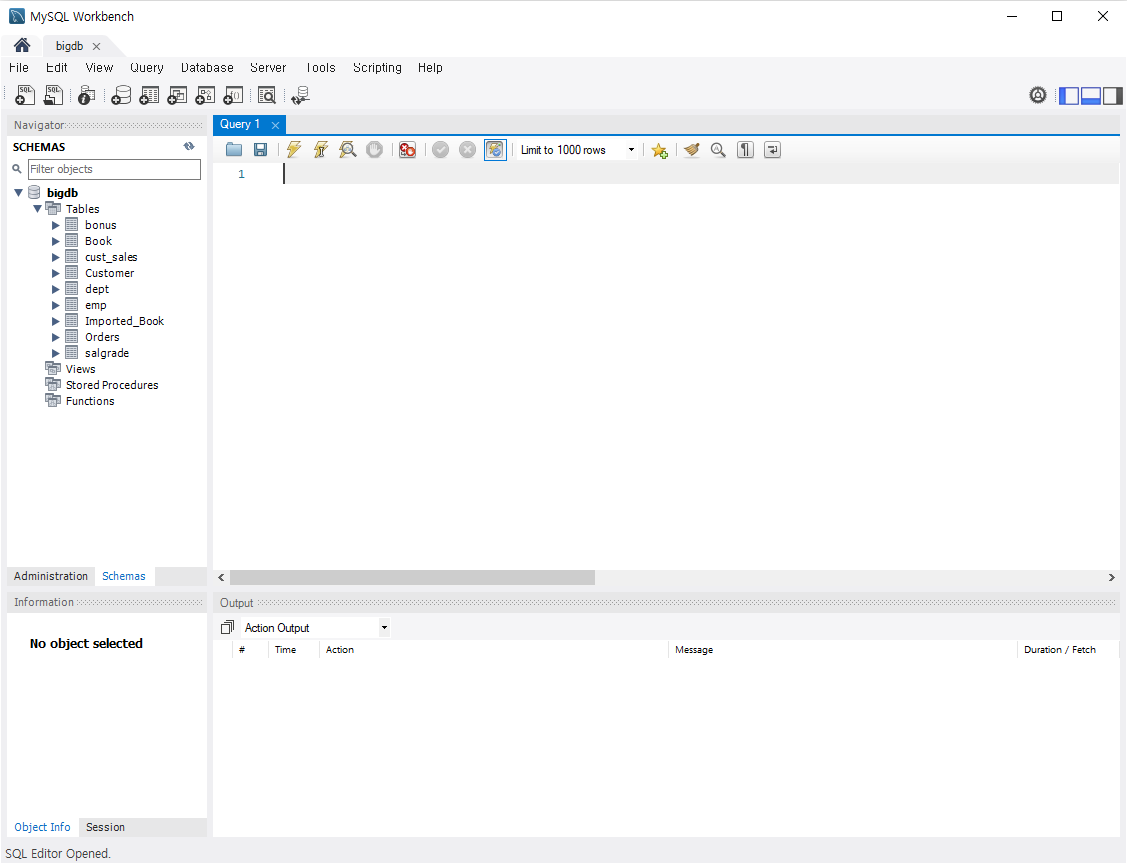Collapse the Tables folder
Screen dimensions: 1127x863
point(37,208)
